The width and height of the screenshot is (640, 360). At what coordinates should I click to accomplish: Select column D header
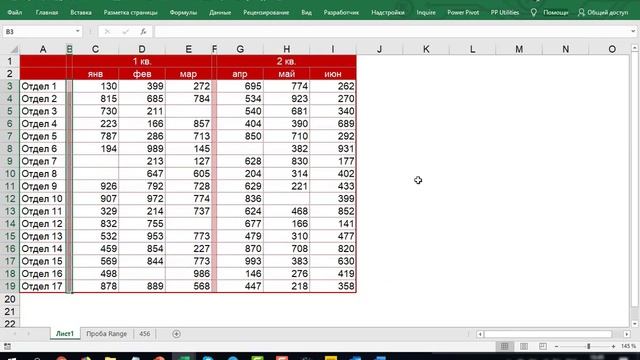click(142, 49)
